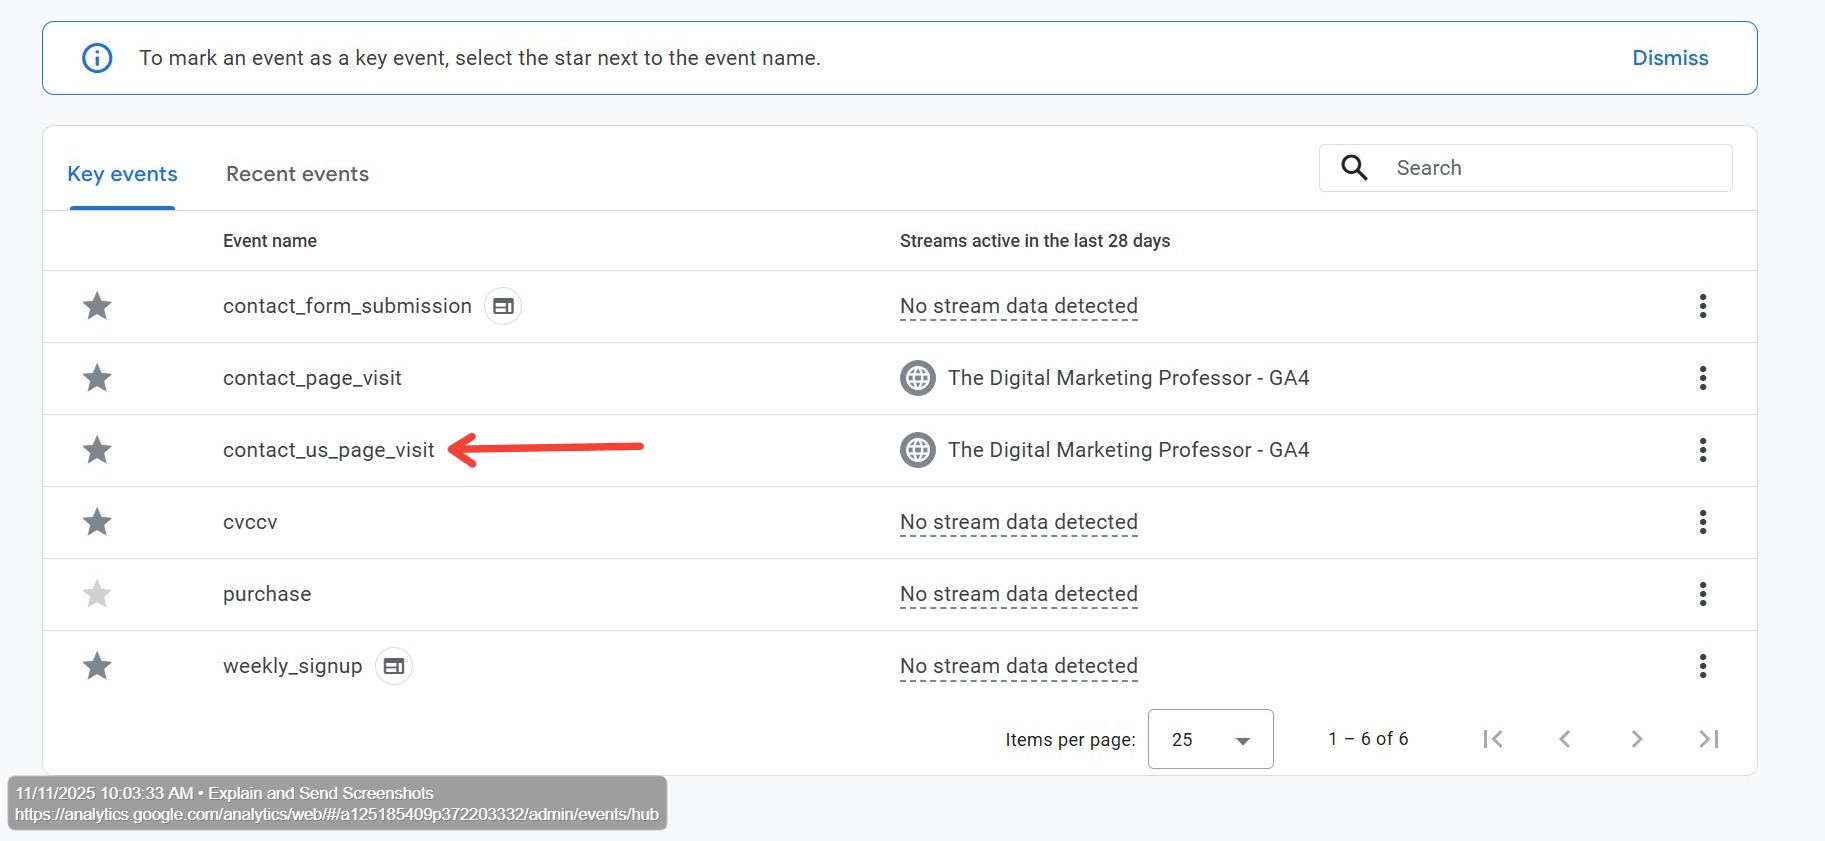This screenshot has width=1825, height=841.
Task: Toggle the star next to purchase event
Action: 97,594
